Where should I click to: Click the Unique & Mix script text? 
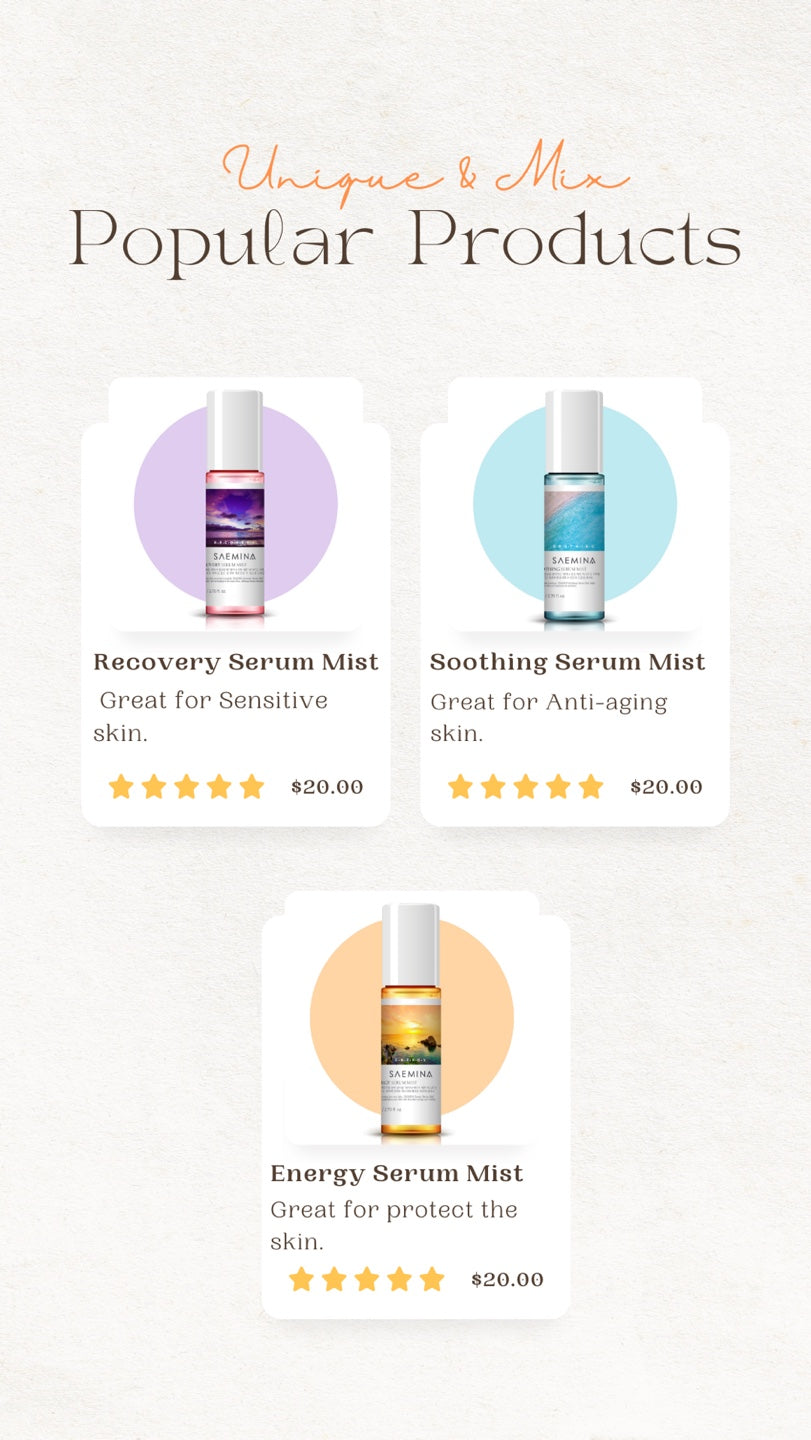pyautogui.click(x=426, y=172)
